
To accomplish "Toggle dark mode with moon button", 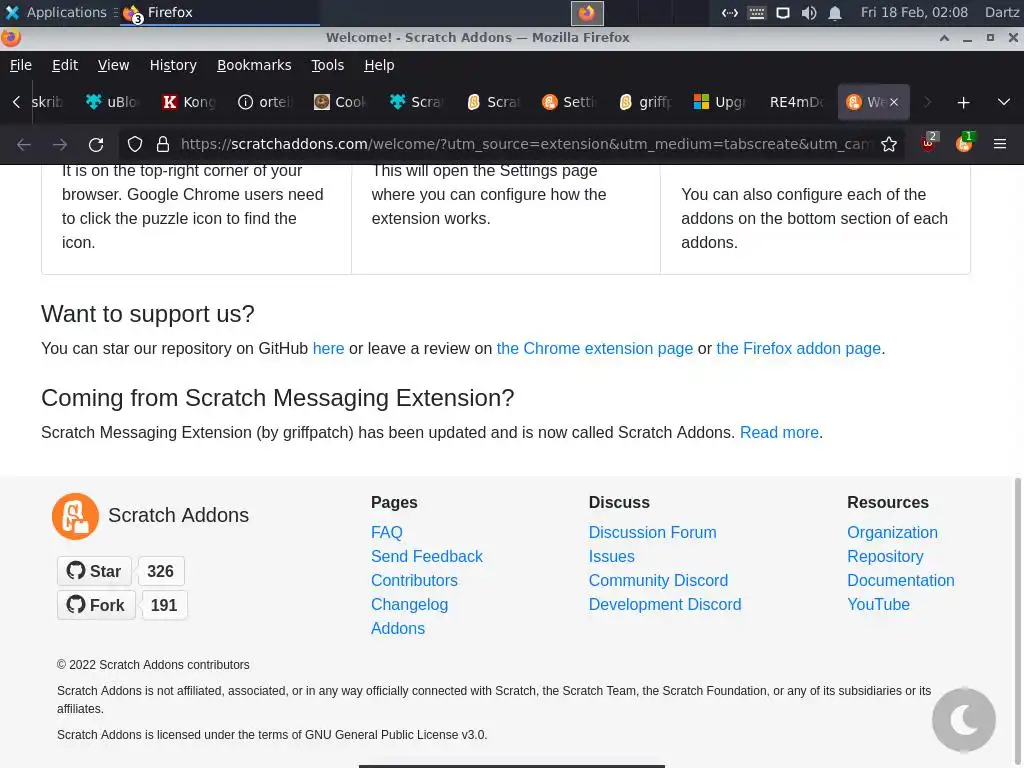I will point(963,719).
